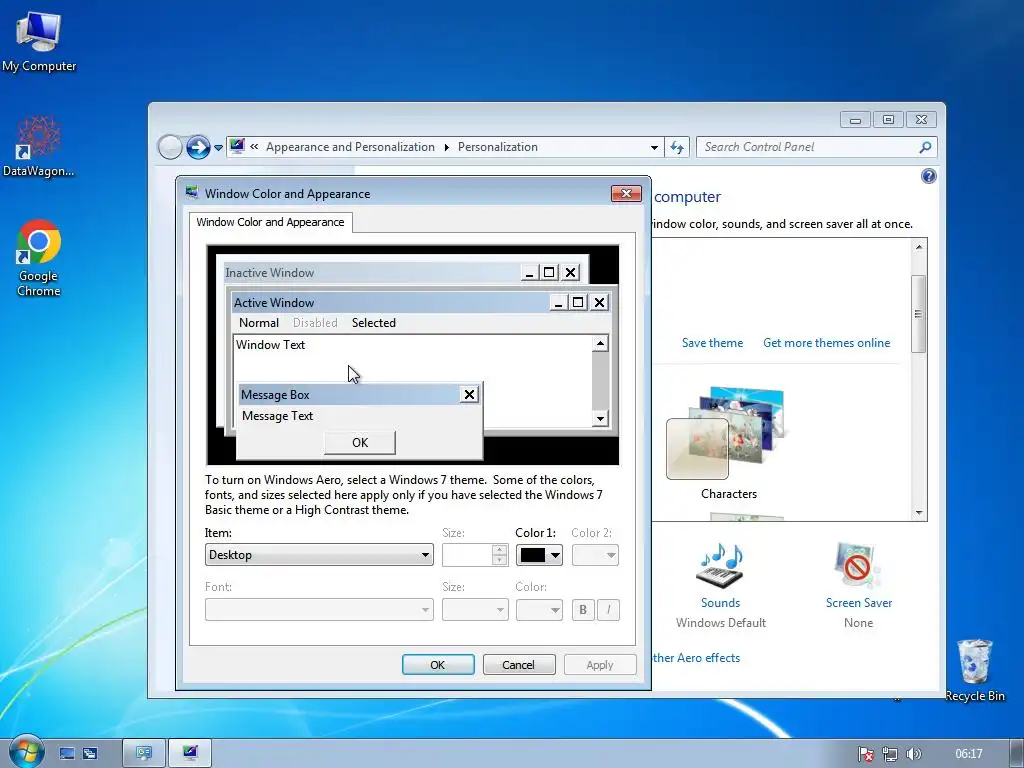Click Show Desktop quick launch icon
This screenshot has height=768, width=1024.
tap(67, 754)
